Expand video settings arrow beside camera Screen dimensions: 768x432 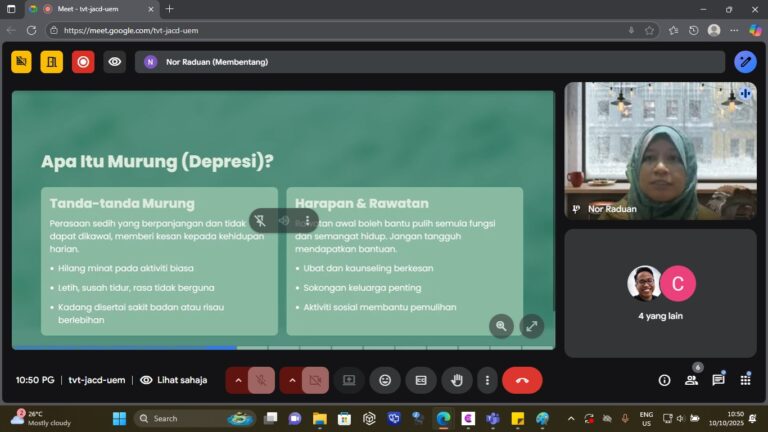[292, 380]
